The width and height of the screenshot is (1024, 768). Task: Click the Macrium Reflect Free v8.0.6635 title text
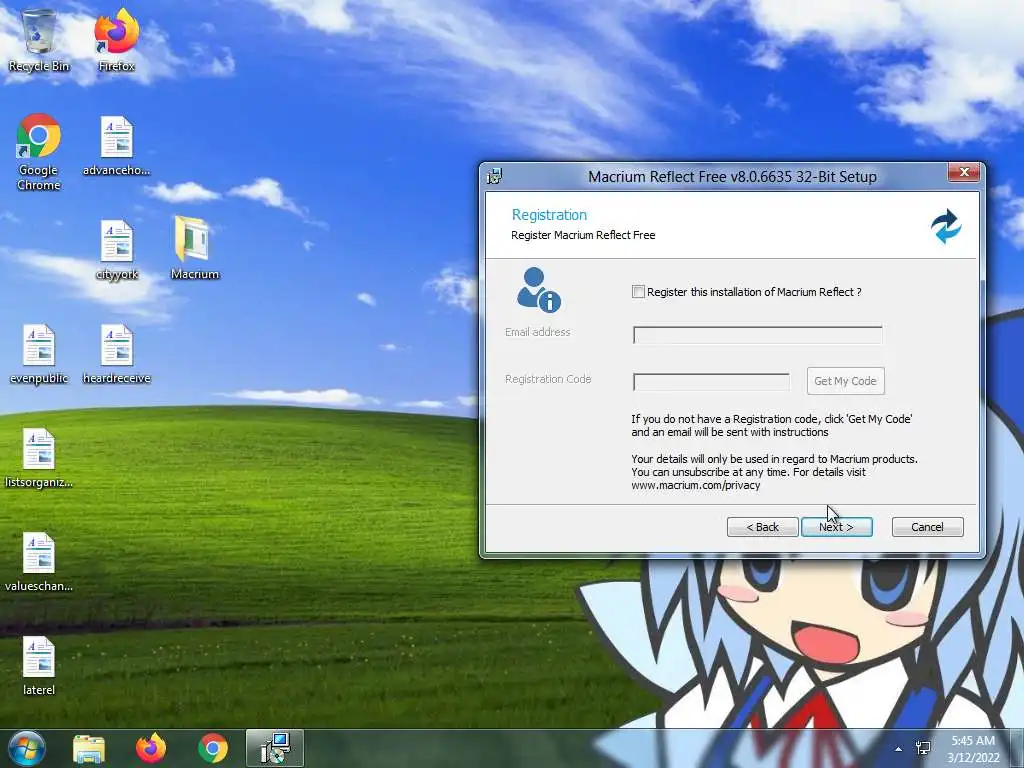pos(732,176)
